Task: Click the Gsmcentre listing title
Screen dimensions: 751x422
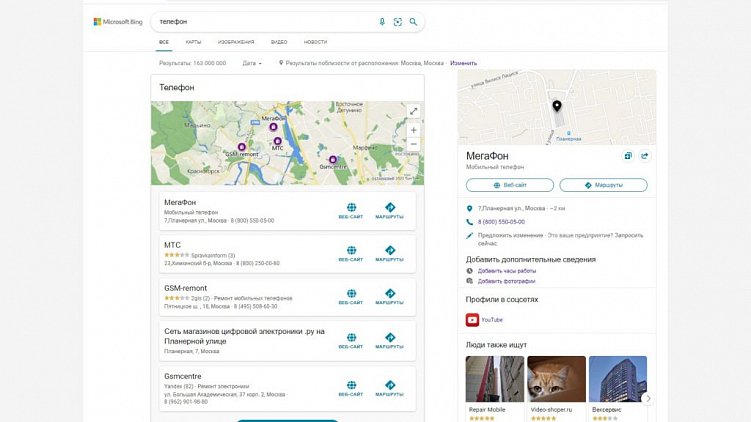Action: (x=182, y=376)
